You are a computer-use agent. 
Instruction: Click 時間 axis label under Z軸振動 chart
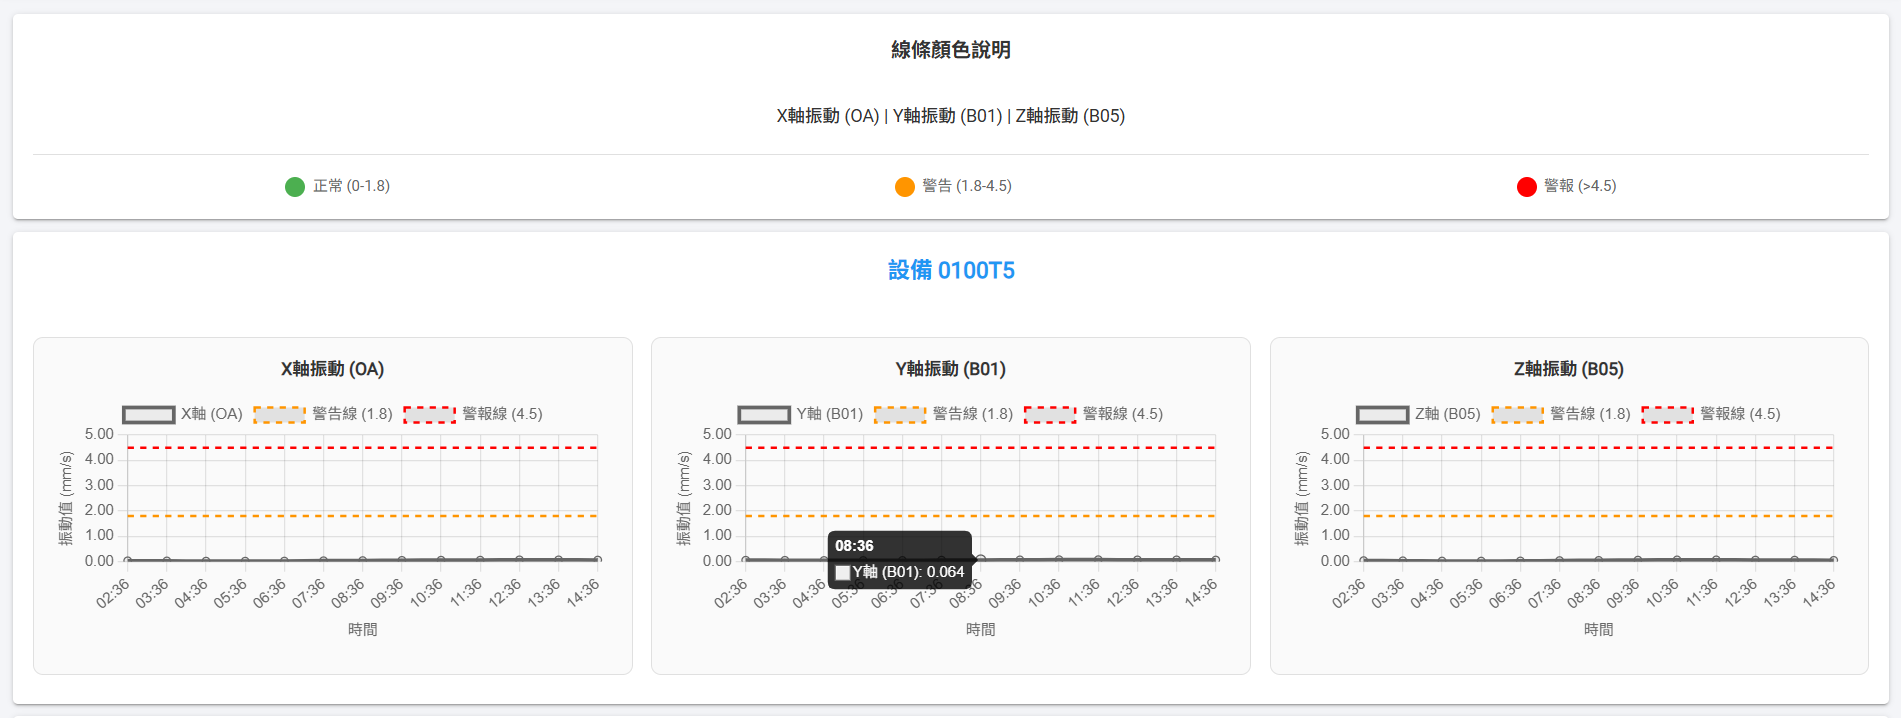pos(1598,630)
